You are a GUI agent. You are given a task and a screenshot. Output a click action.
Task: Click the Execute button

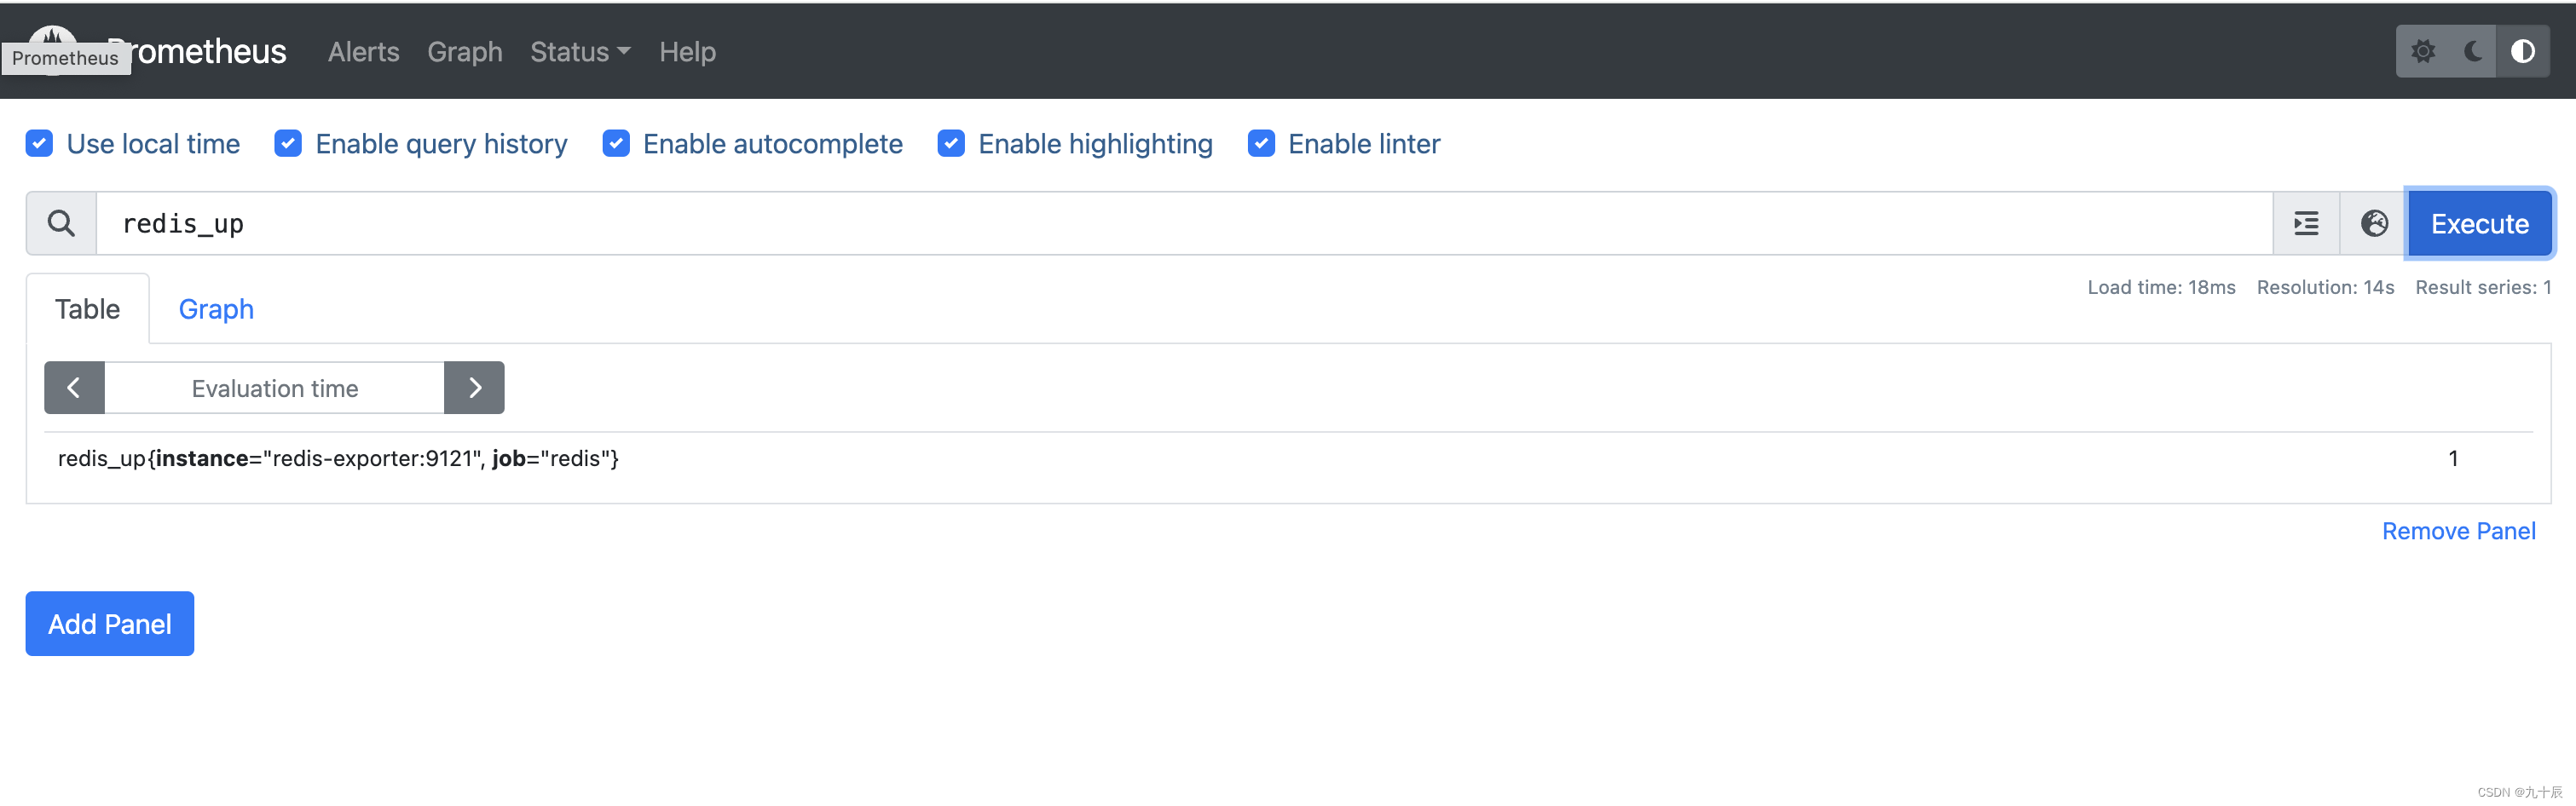pyautogui.click(x=2480, y=223)
